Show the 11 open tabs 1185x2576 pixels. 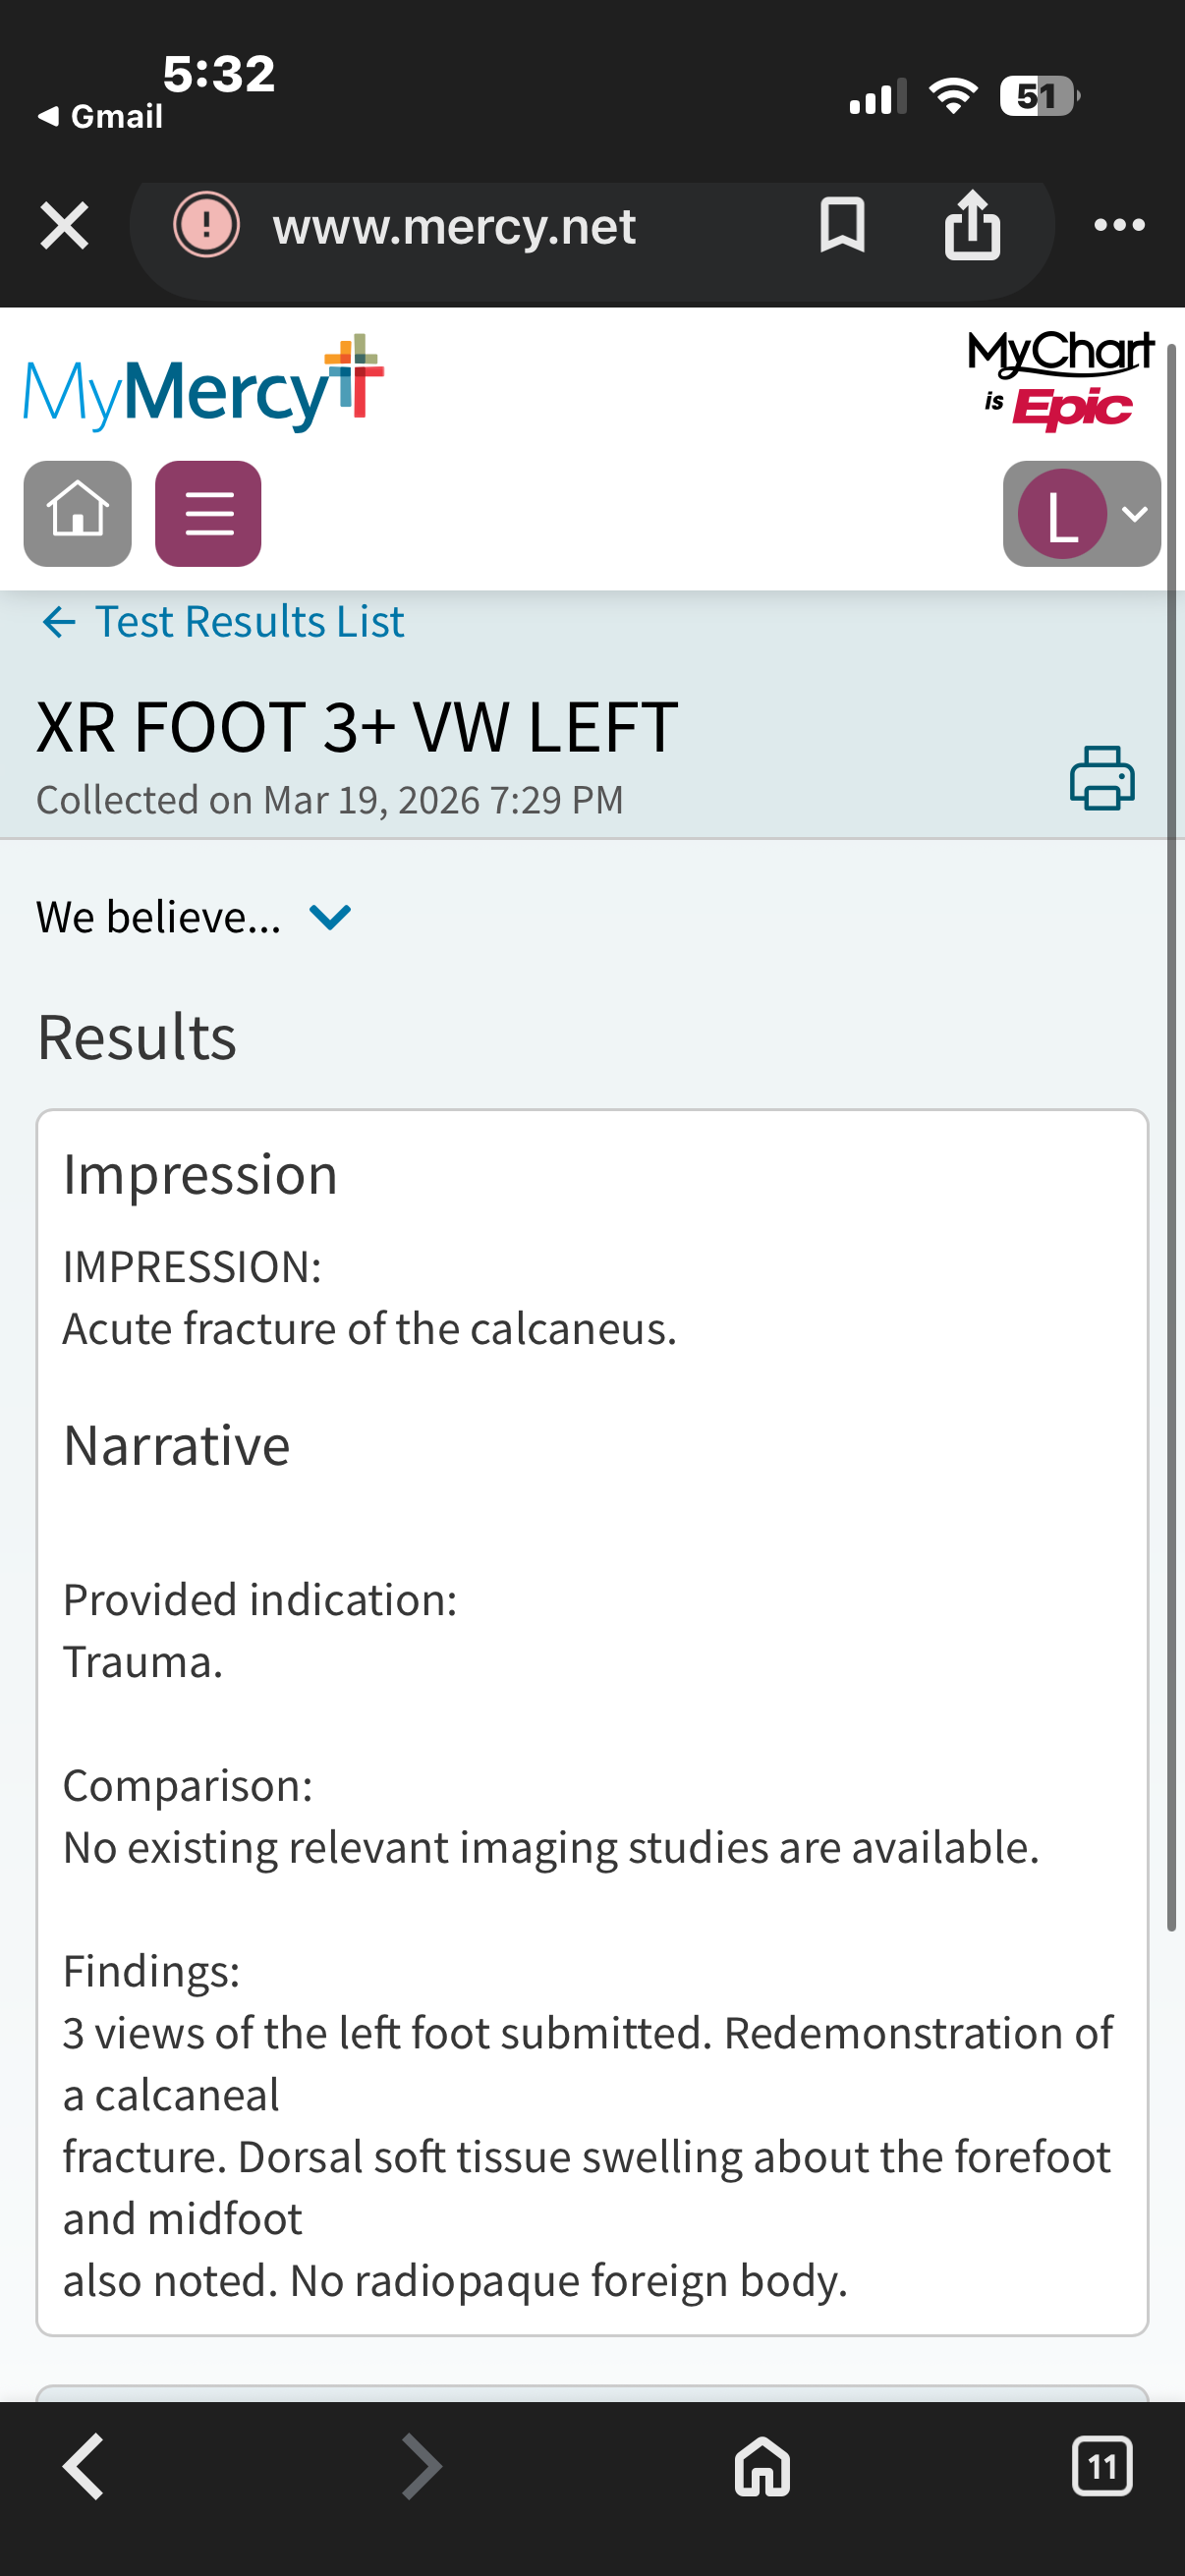(x=1101, y=2467)
